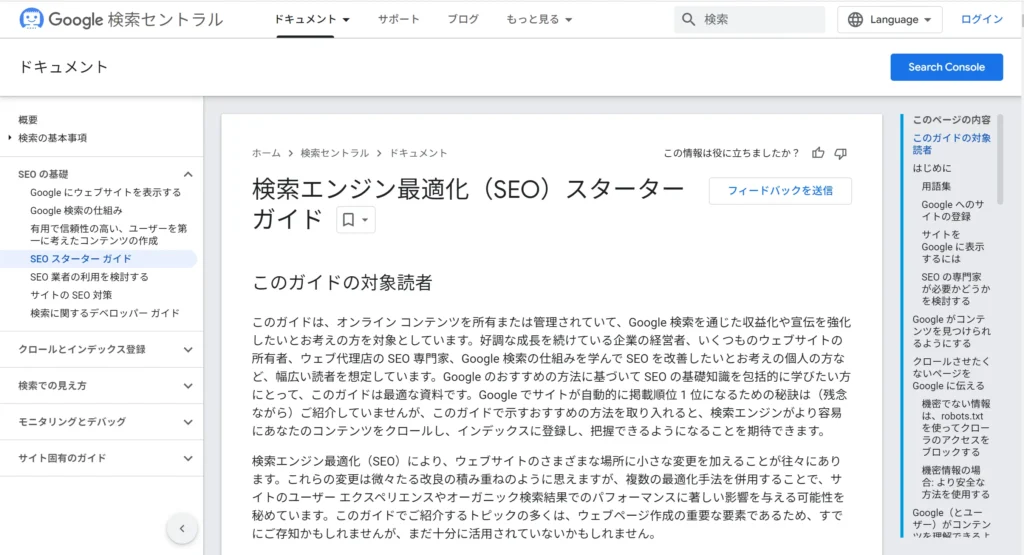
Task: Jump to Google へのサイトの登録 in the contents
Action: (952, 210)
